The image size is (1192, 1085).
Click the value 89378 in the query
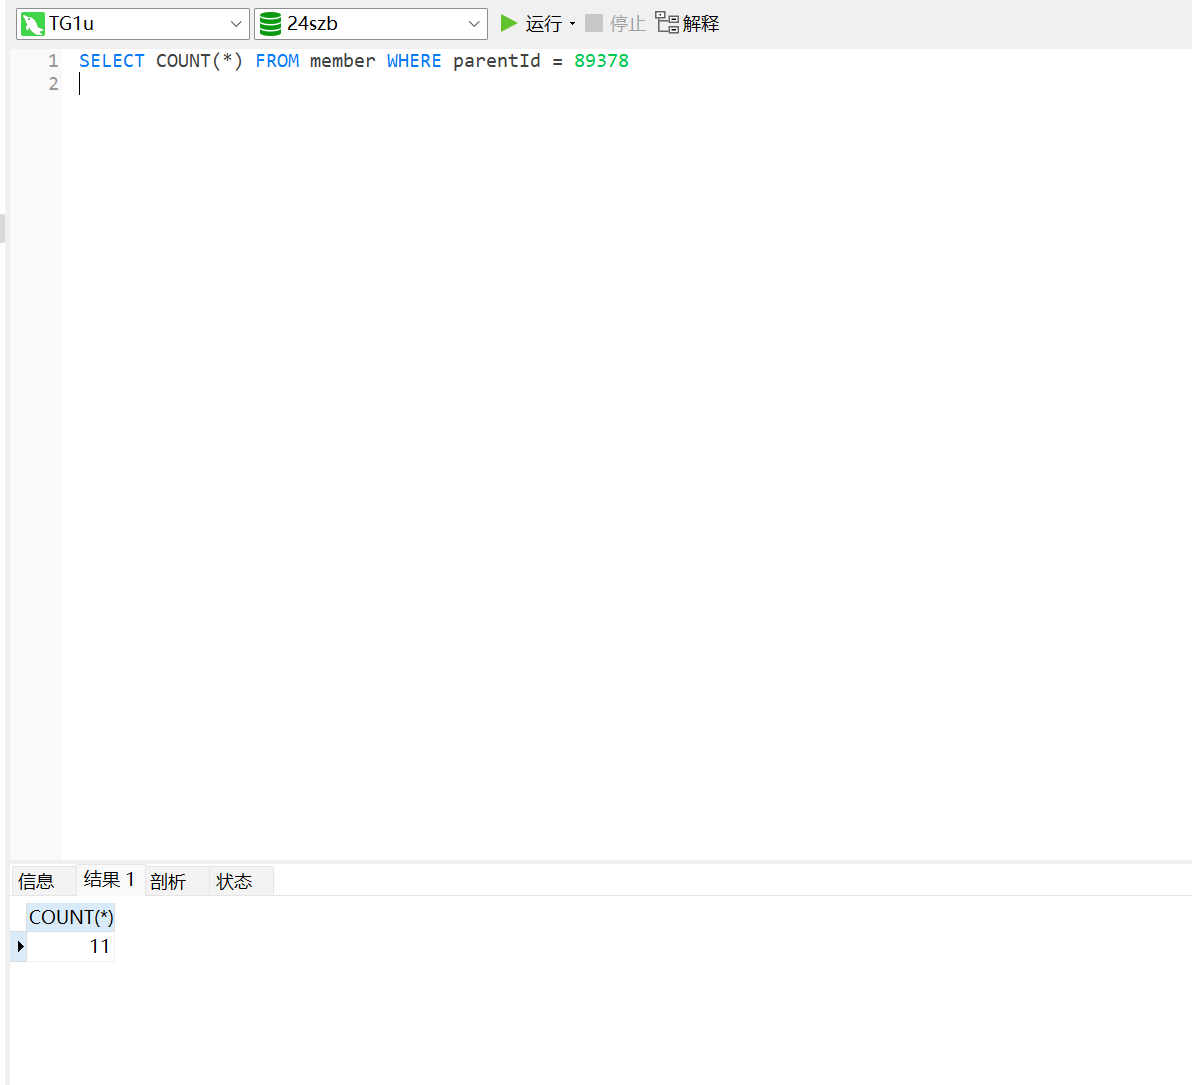click(601, 61)
